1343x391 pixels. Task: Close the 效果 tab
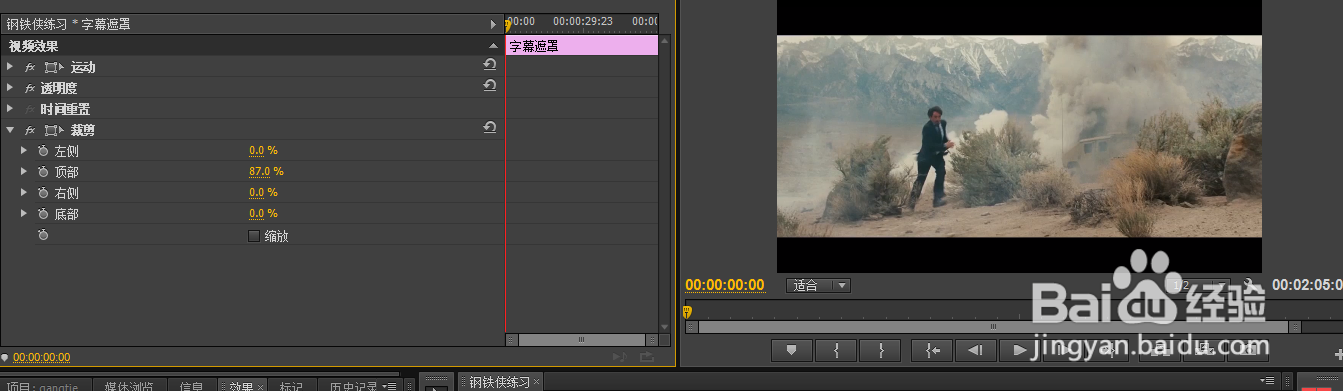[x=261, y=386]
